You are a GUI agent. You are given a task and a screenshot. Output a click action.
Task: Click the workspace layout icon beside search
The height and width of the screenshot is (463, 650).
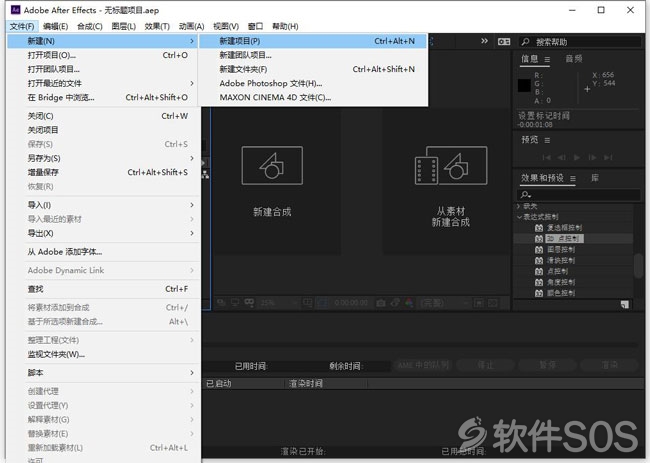click(504, 41)
